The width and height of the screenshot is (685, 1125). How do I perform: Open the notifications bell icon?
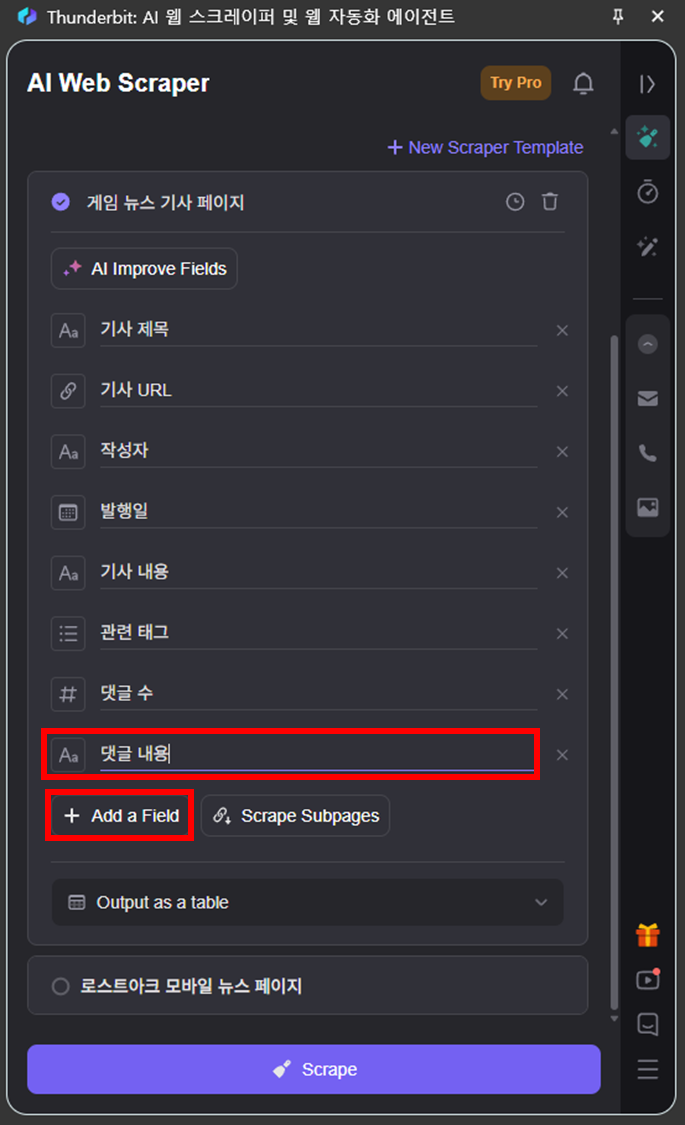pos(583,84)
